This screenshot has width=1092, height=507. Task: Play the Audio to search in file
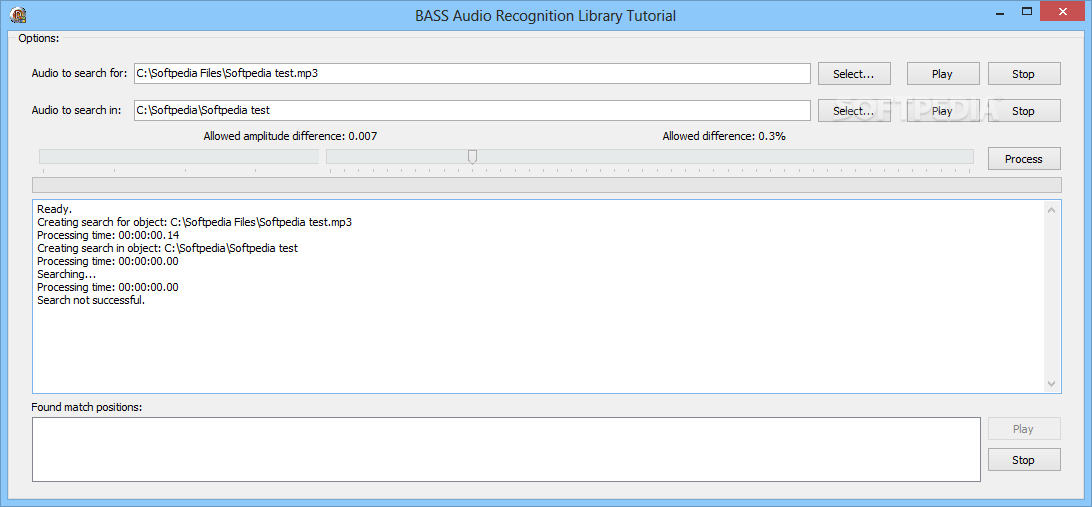click(942, 111)
